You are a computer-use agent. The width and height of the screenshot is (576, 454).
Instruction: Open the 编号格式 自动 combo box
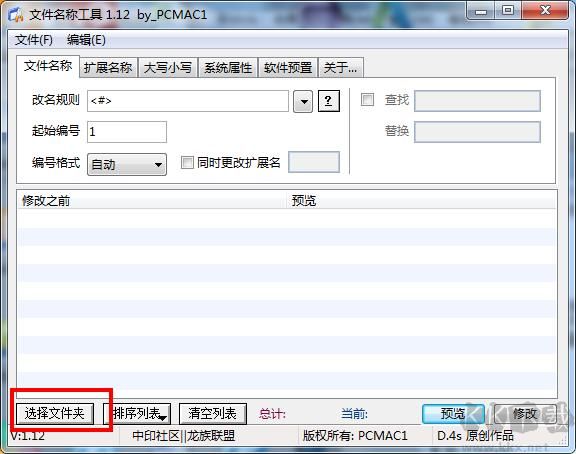127,164
